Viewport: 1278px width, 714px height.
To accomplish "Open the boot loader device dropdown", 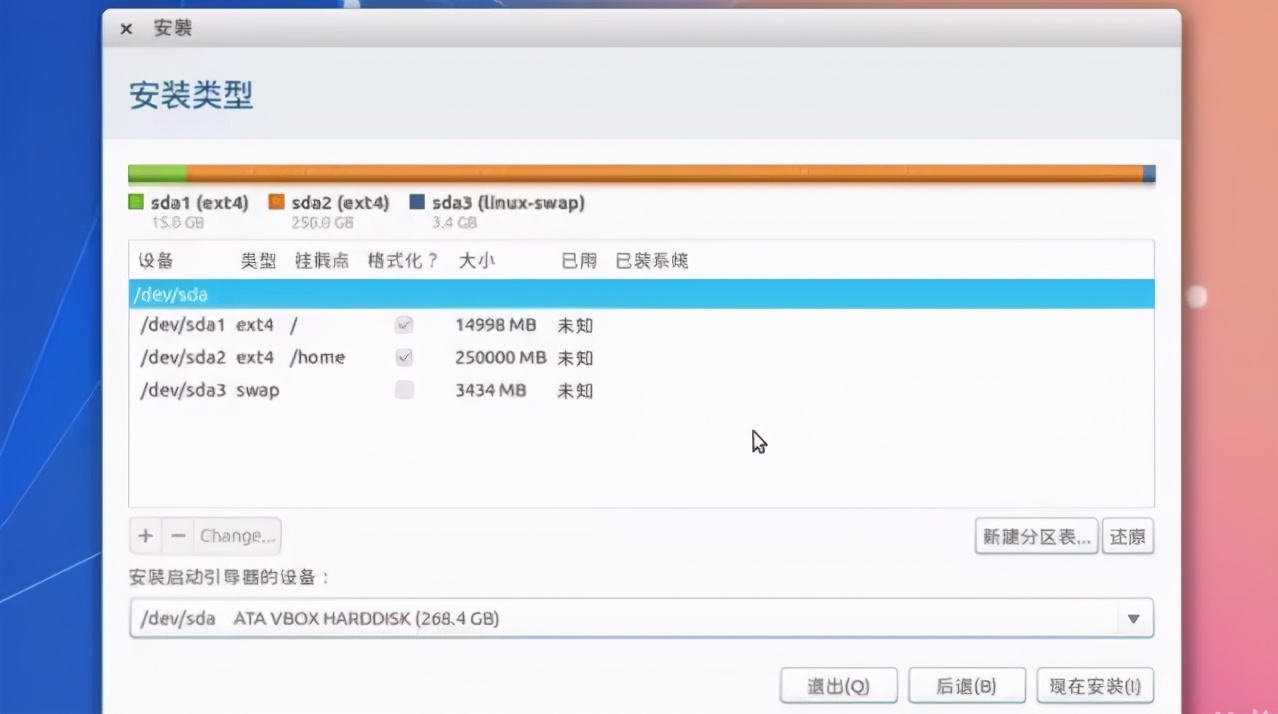I will 641,618.
